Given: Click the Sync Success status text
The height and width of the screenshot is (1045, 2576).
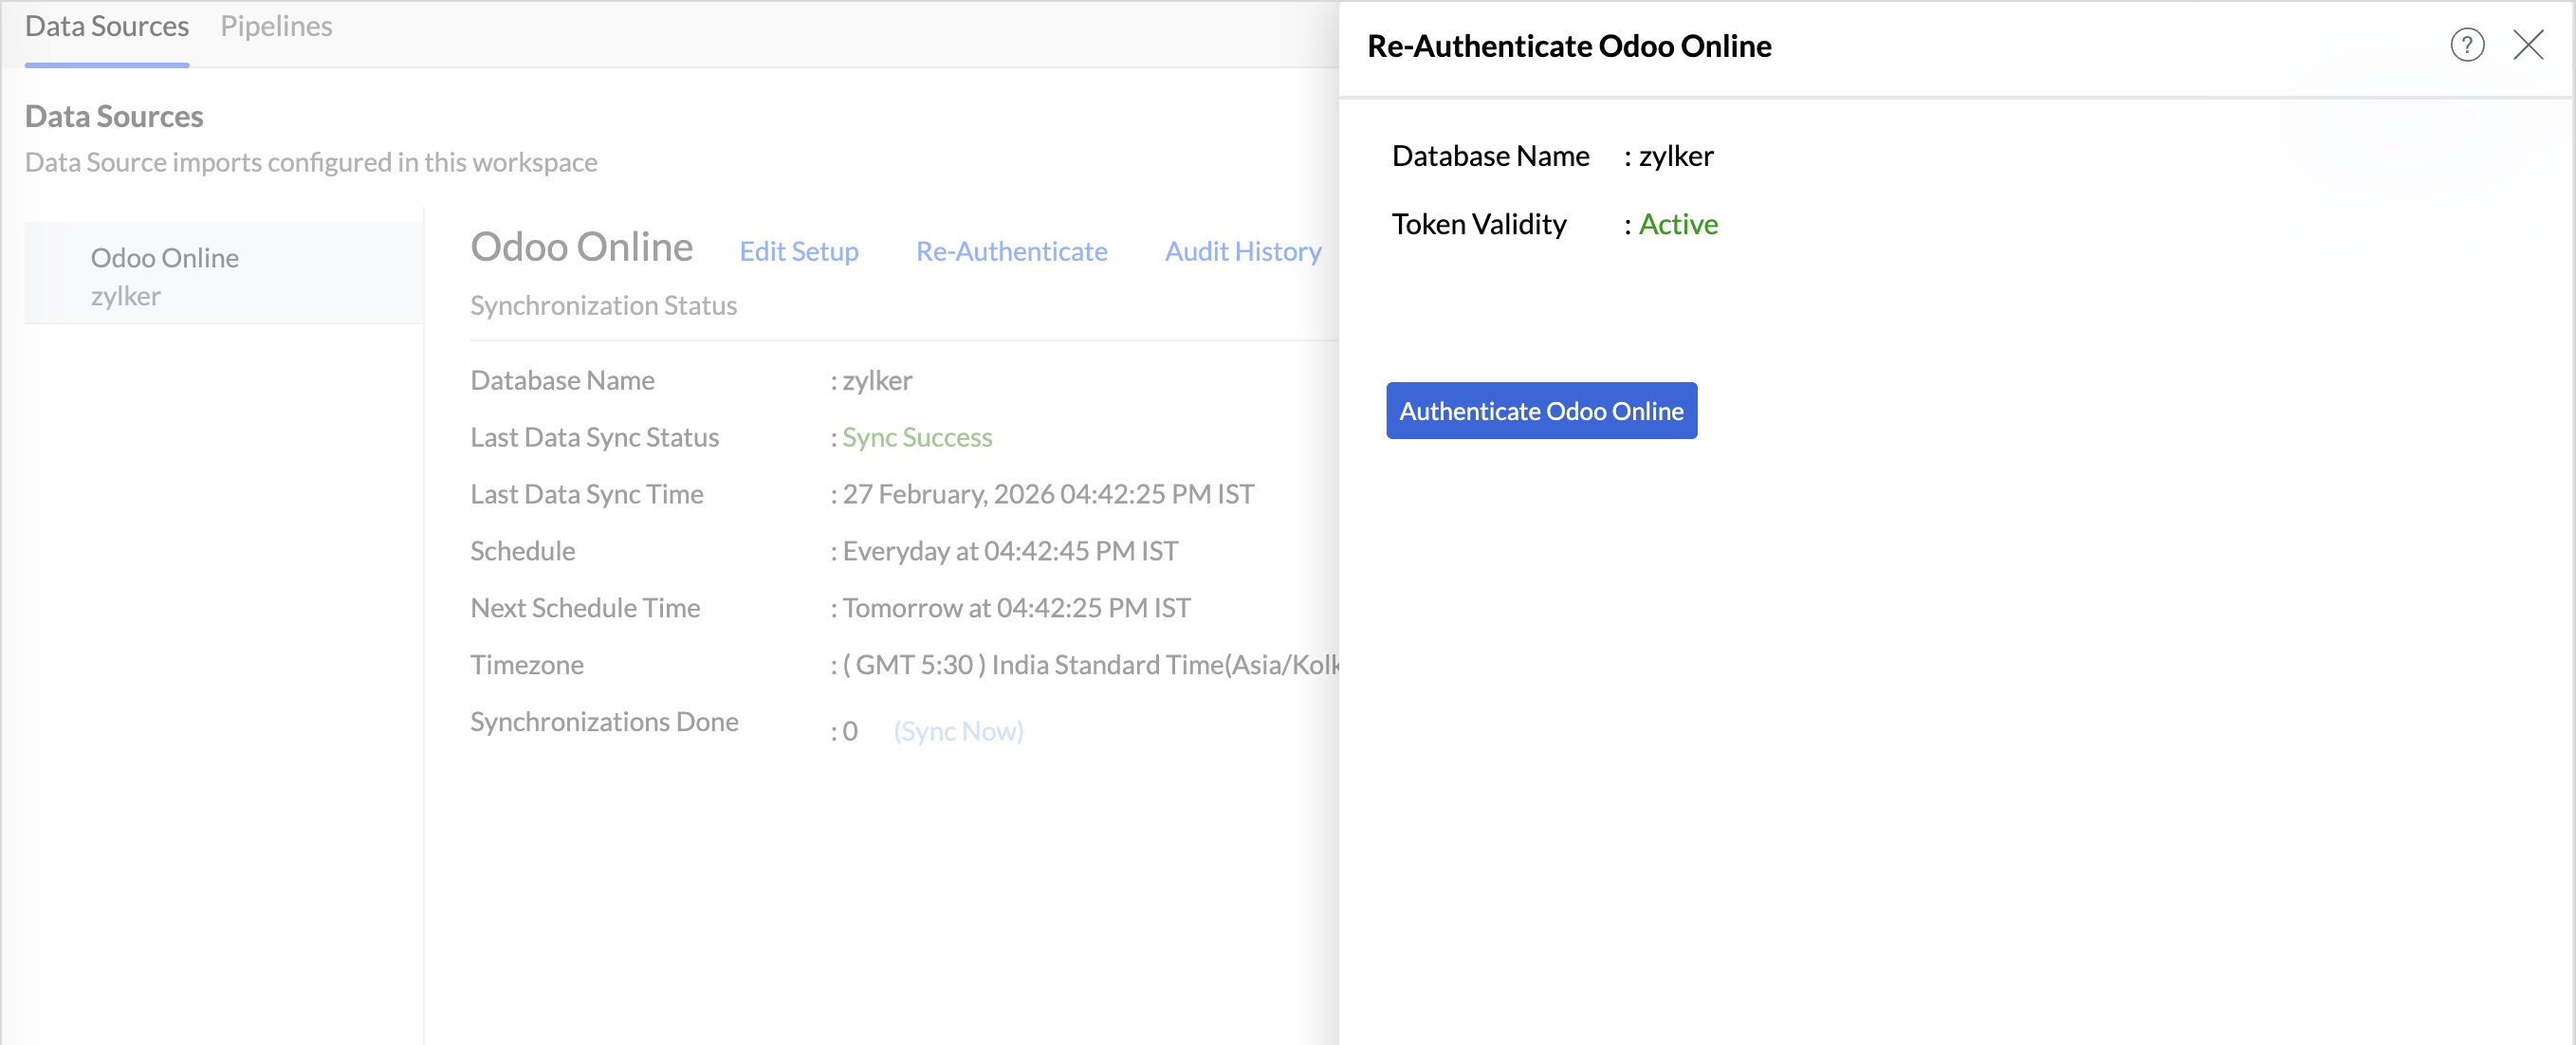Looking at the screenshot, I should tap(916, 437).
